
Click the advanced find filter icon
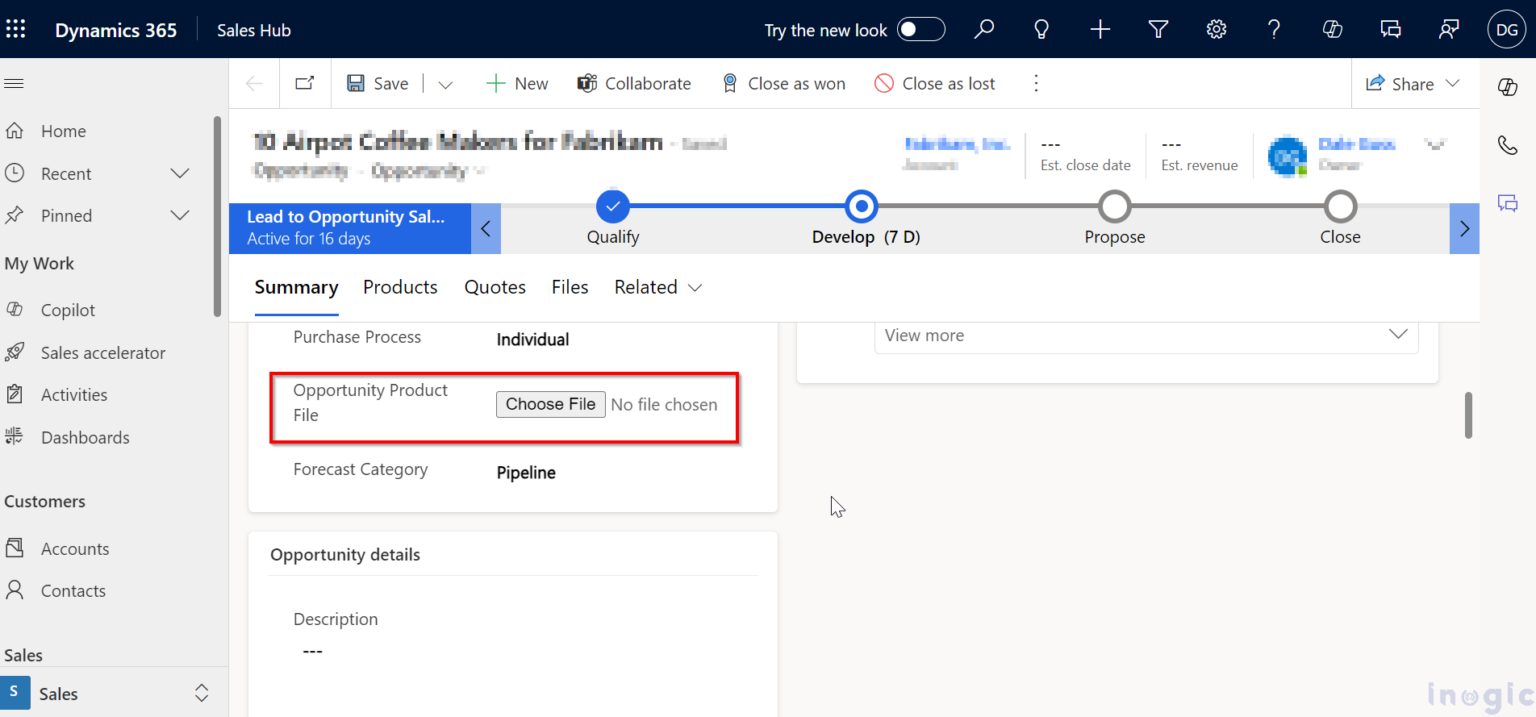tap(1158, 30)
